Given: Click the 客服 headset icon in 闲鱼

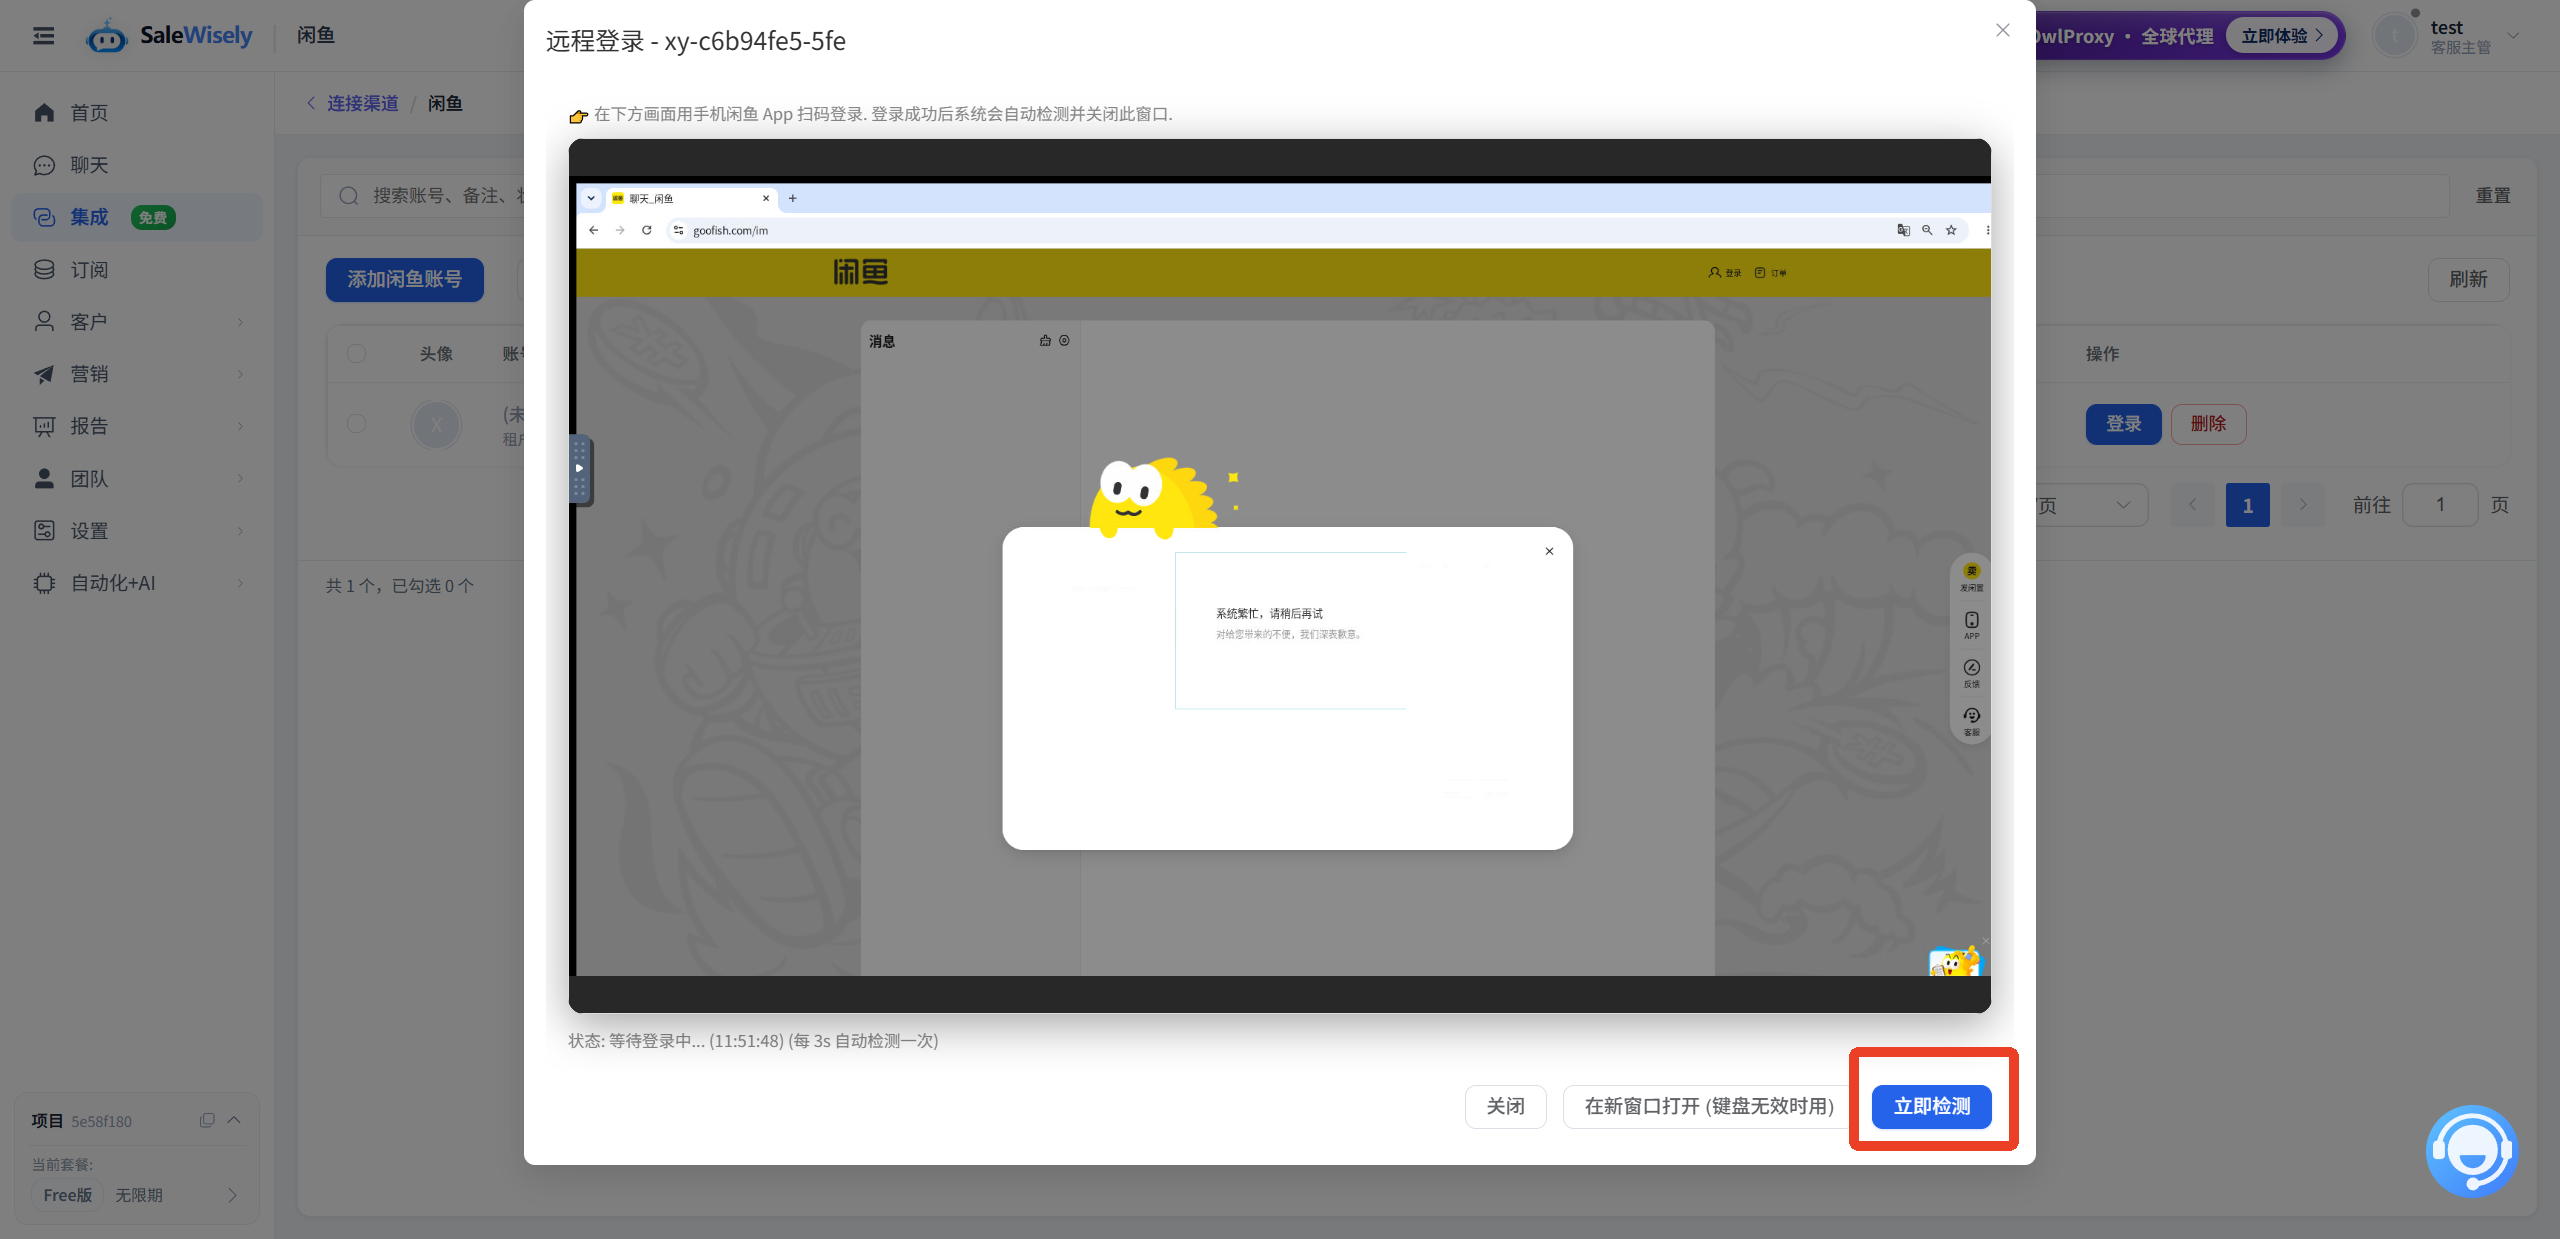Looking at the screenshot, I should 1971,721.
